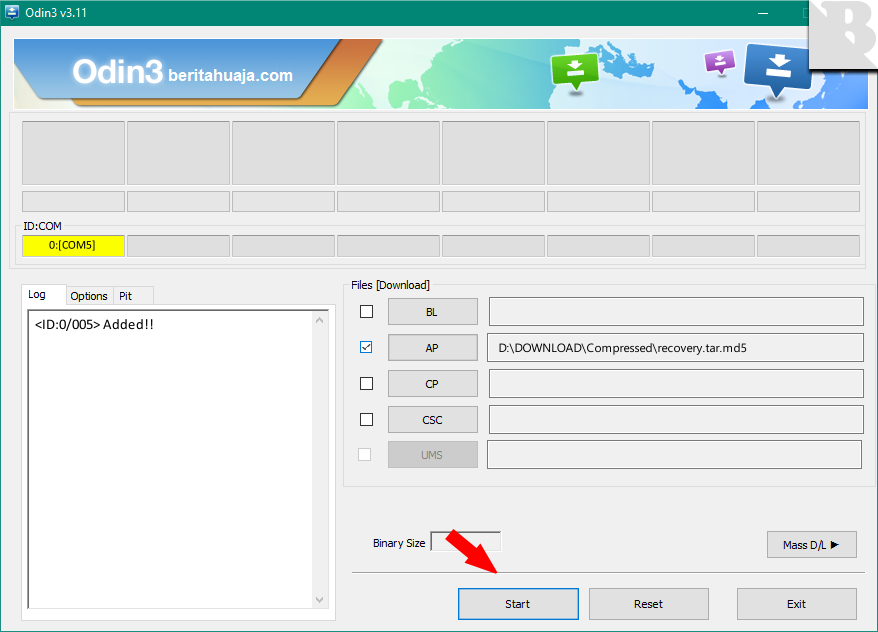
Task: Click the AP file path field
Action: (675, 348)
